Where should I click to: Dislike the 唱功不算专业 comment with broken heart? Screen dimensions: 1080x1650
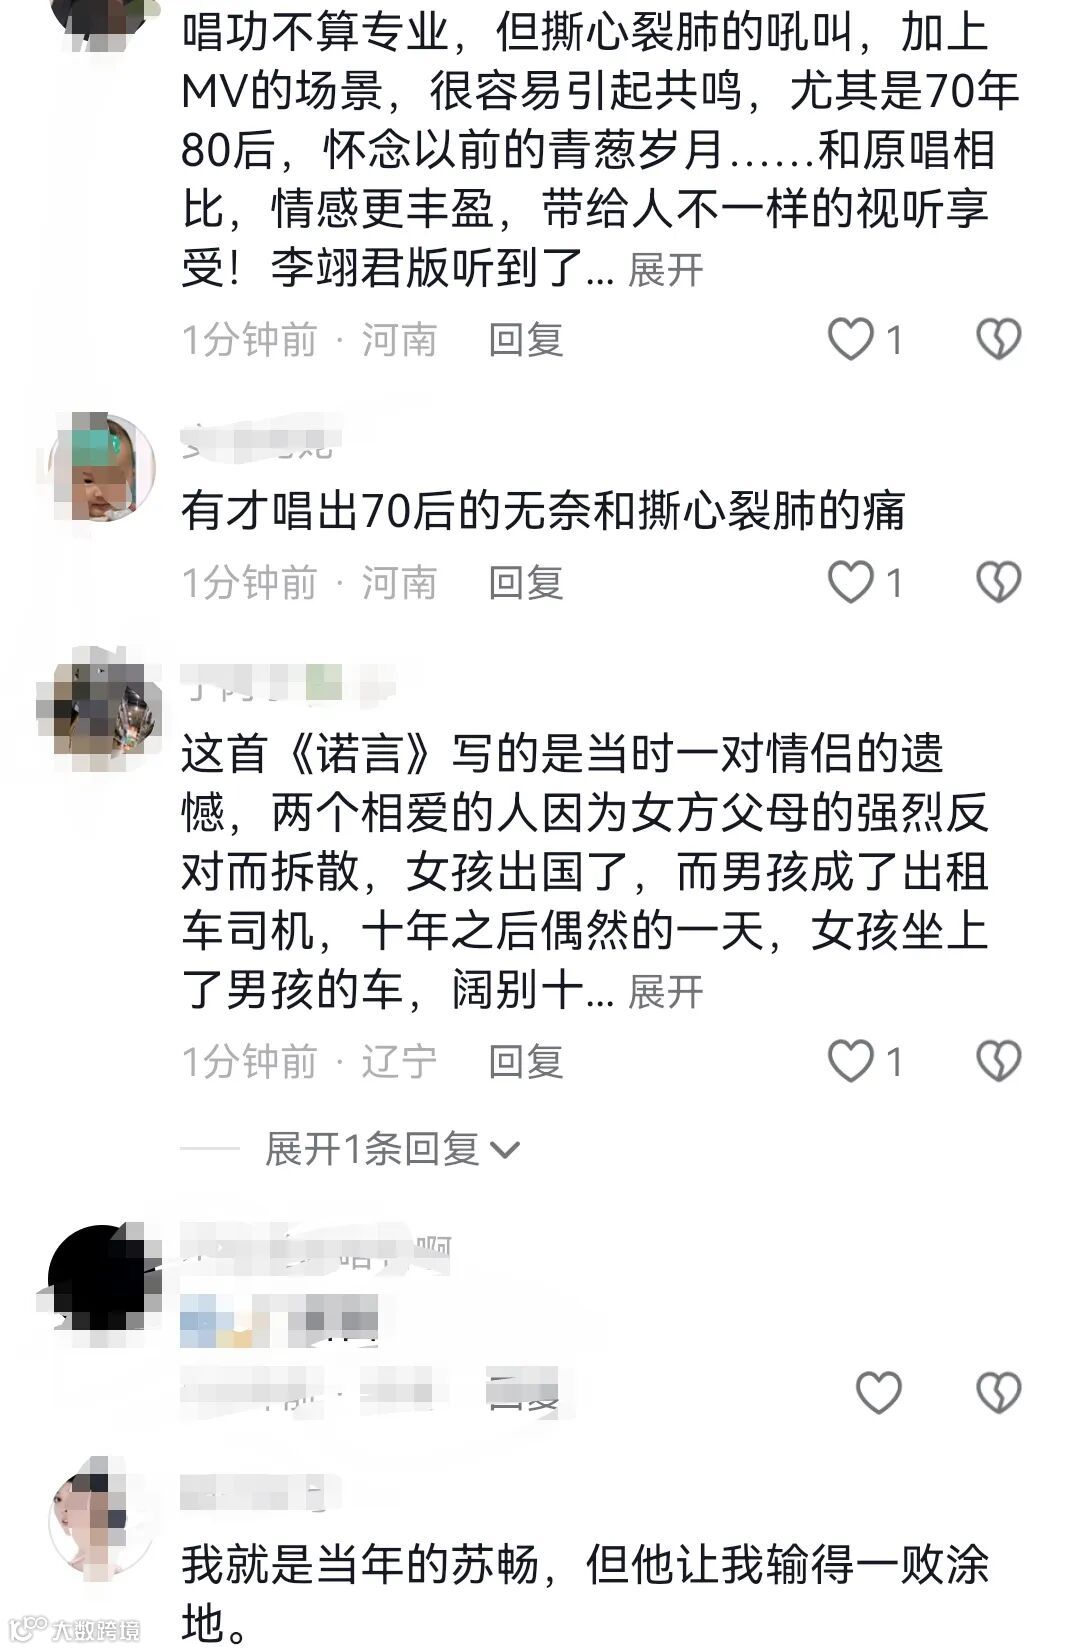tap(998, 340)
